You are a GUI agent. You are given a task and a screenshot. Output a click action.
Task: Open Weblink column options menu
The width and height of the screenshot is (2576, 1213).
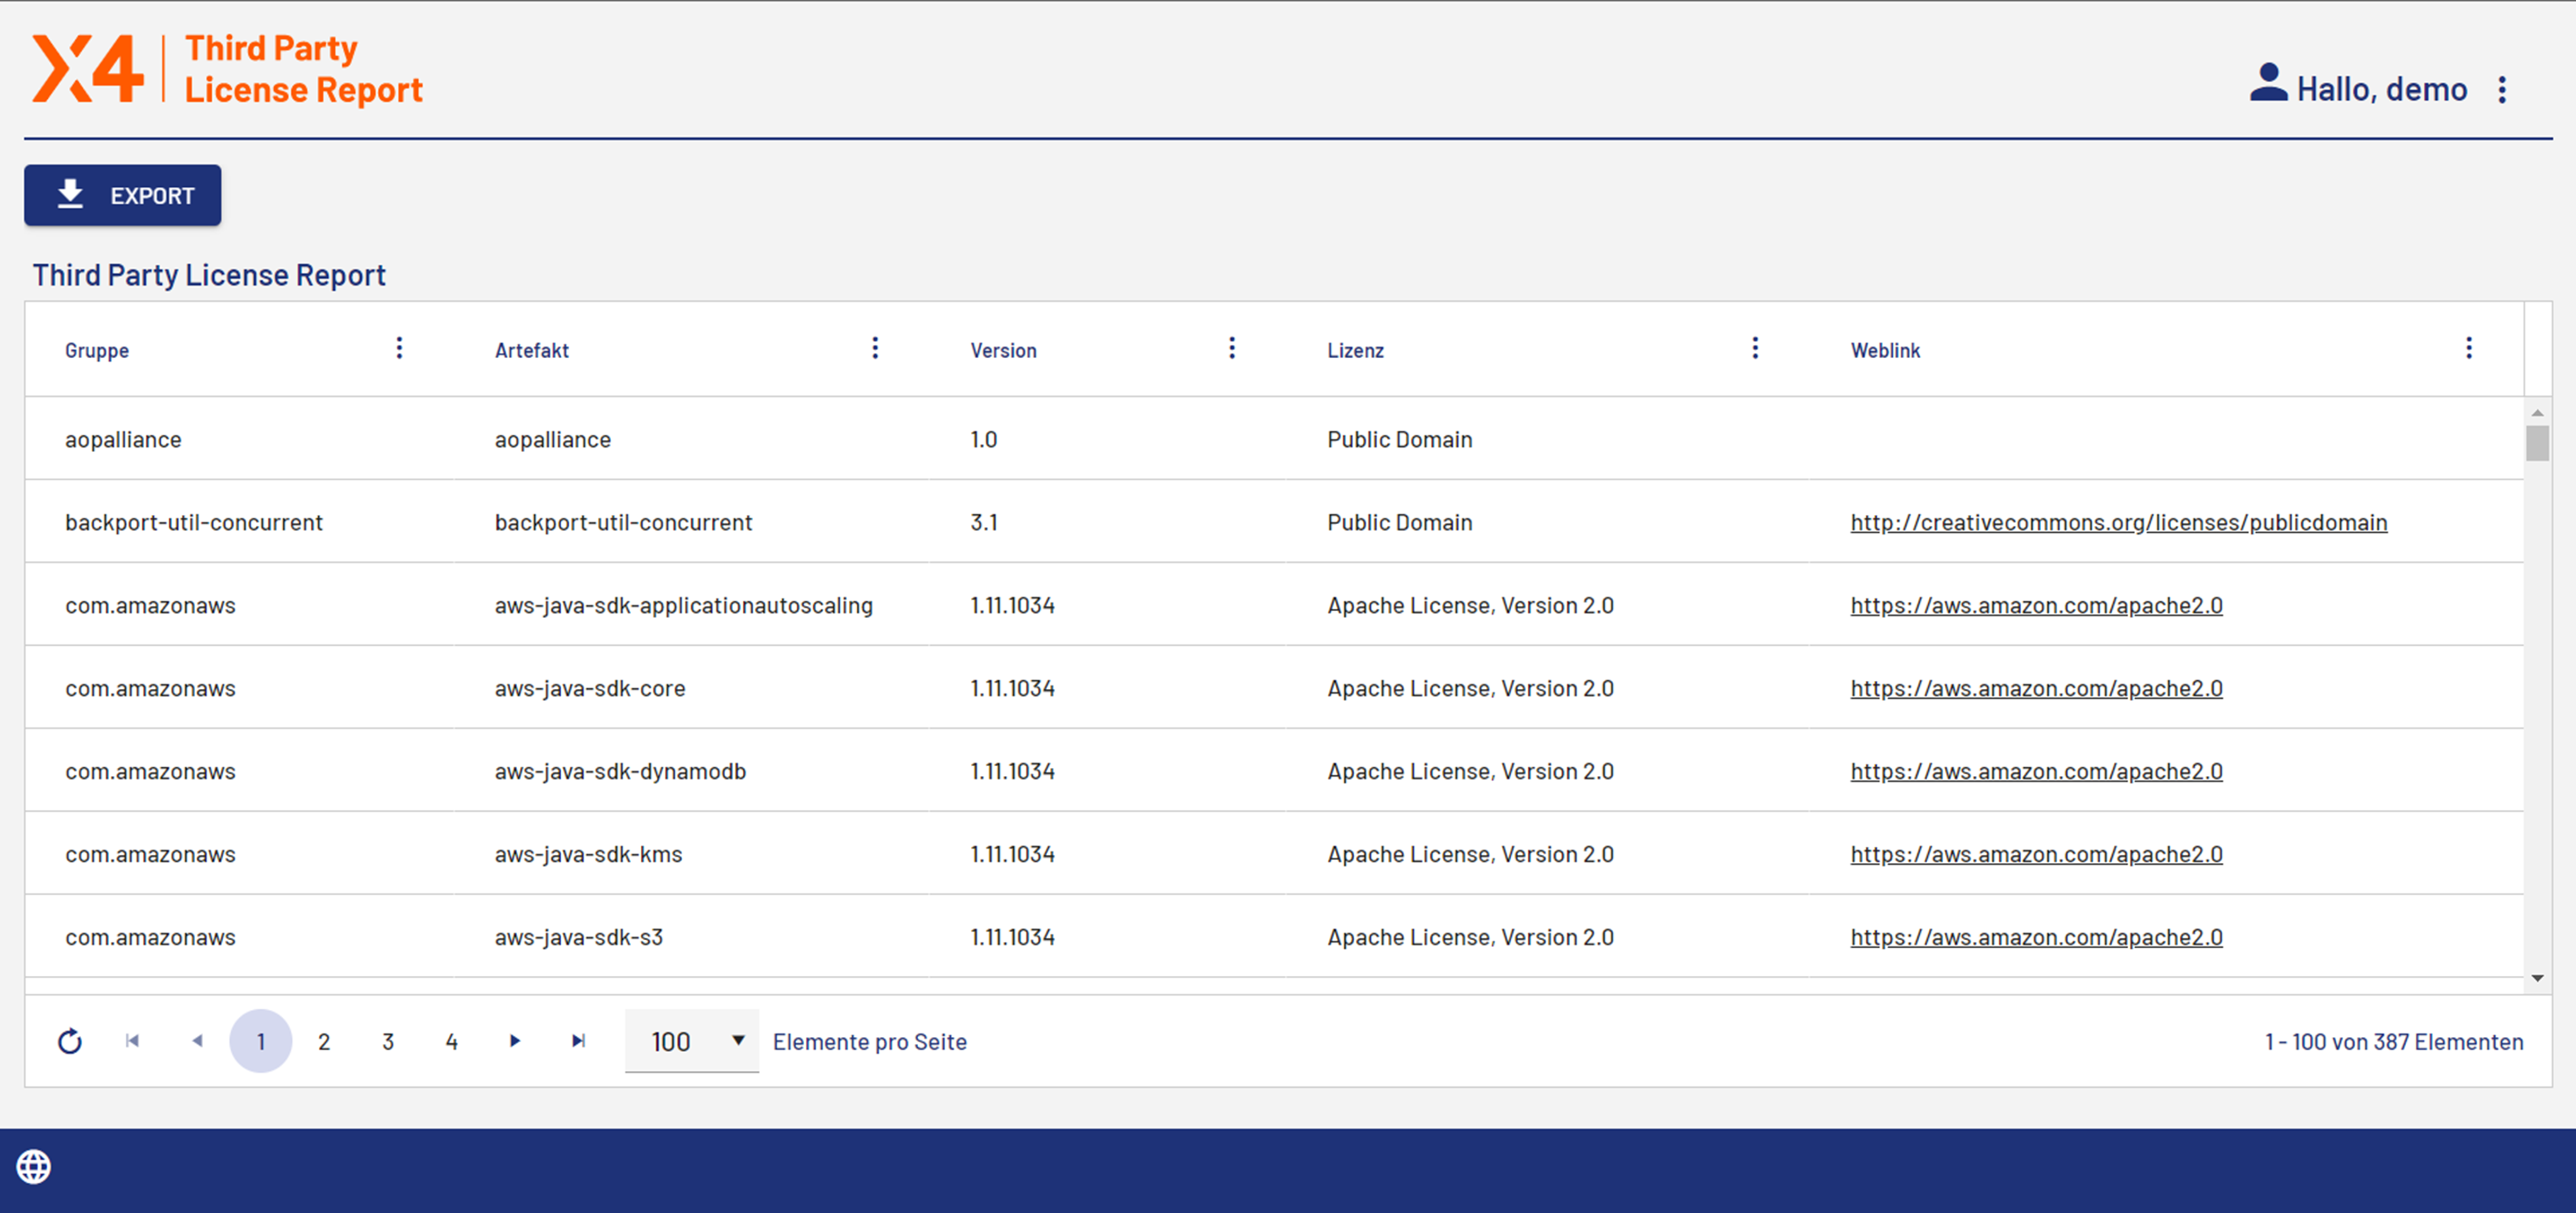[2469, 348]
